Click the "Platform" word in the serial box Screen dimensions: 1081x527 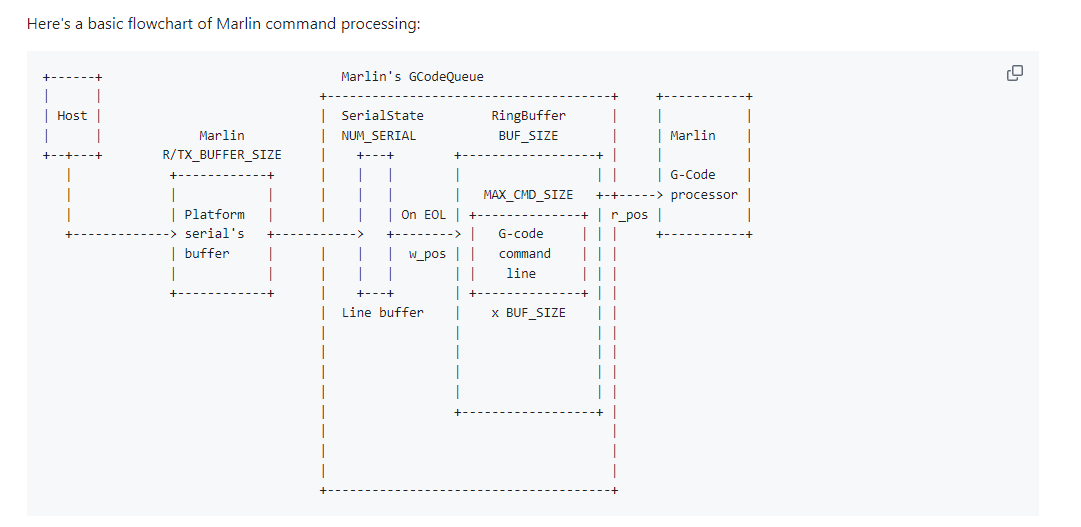tap(214, 214)
